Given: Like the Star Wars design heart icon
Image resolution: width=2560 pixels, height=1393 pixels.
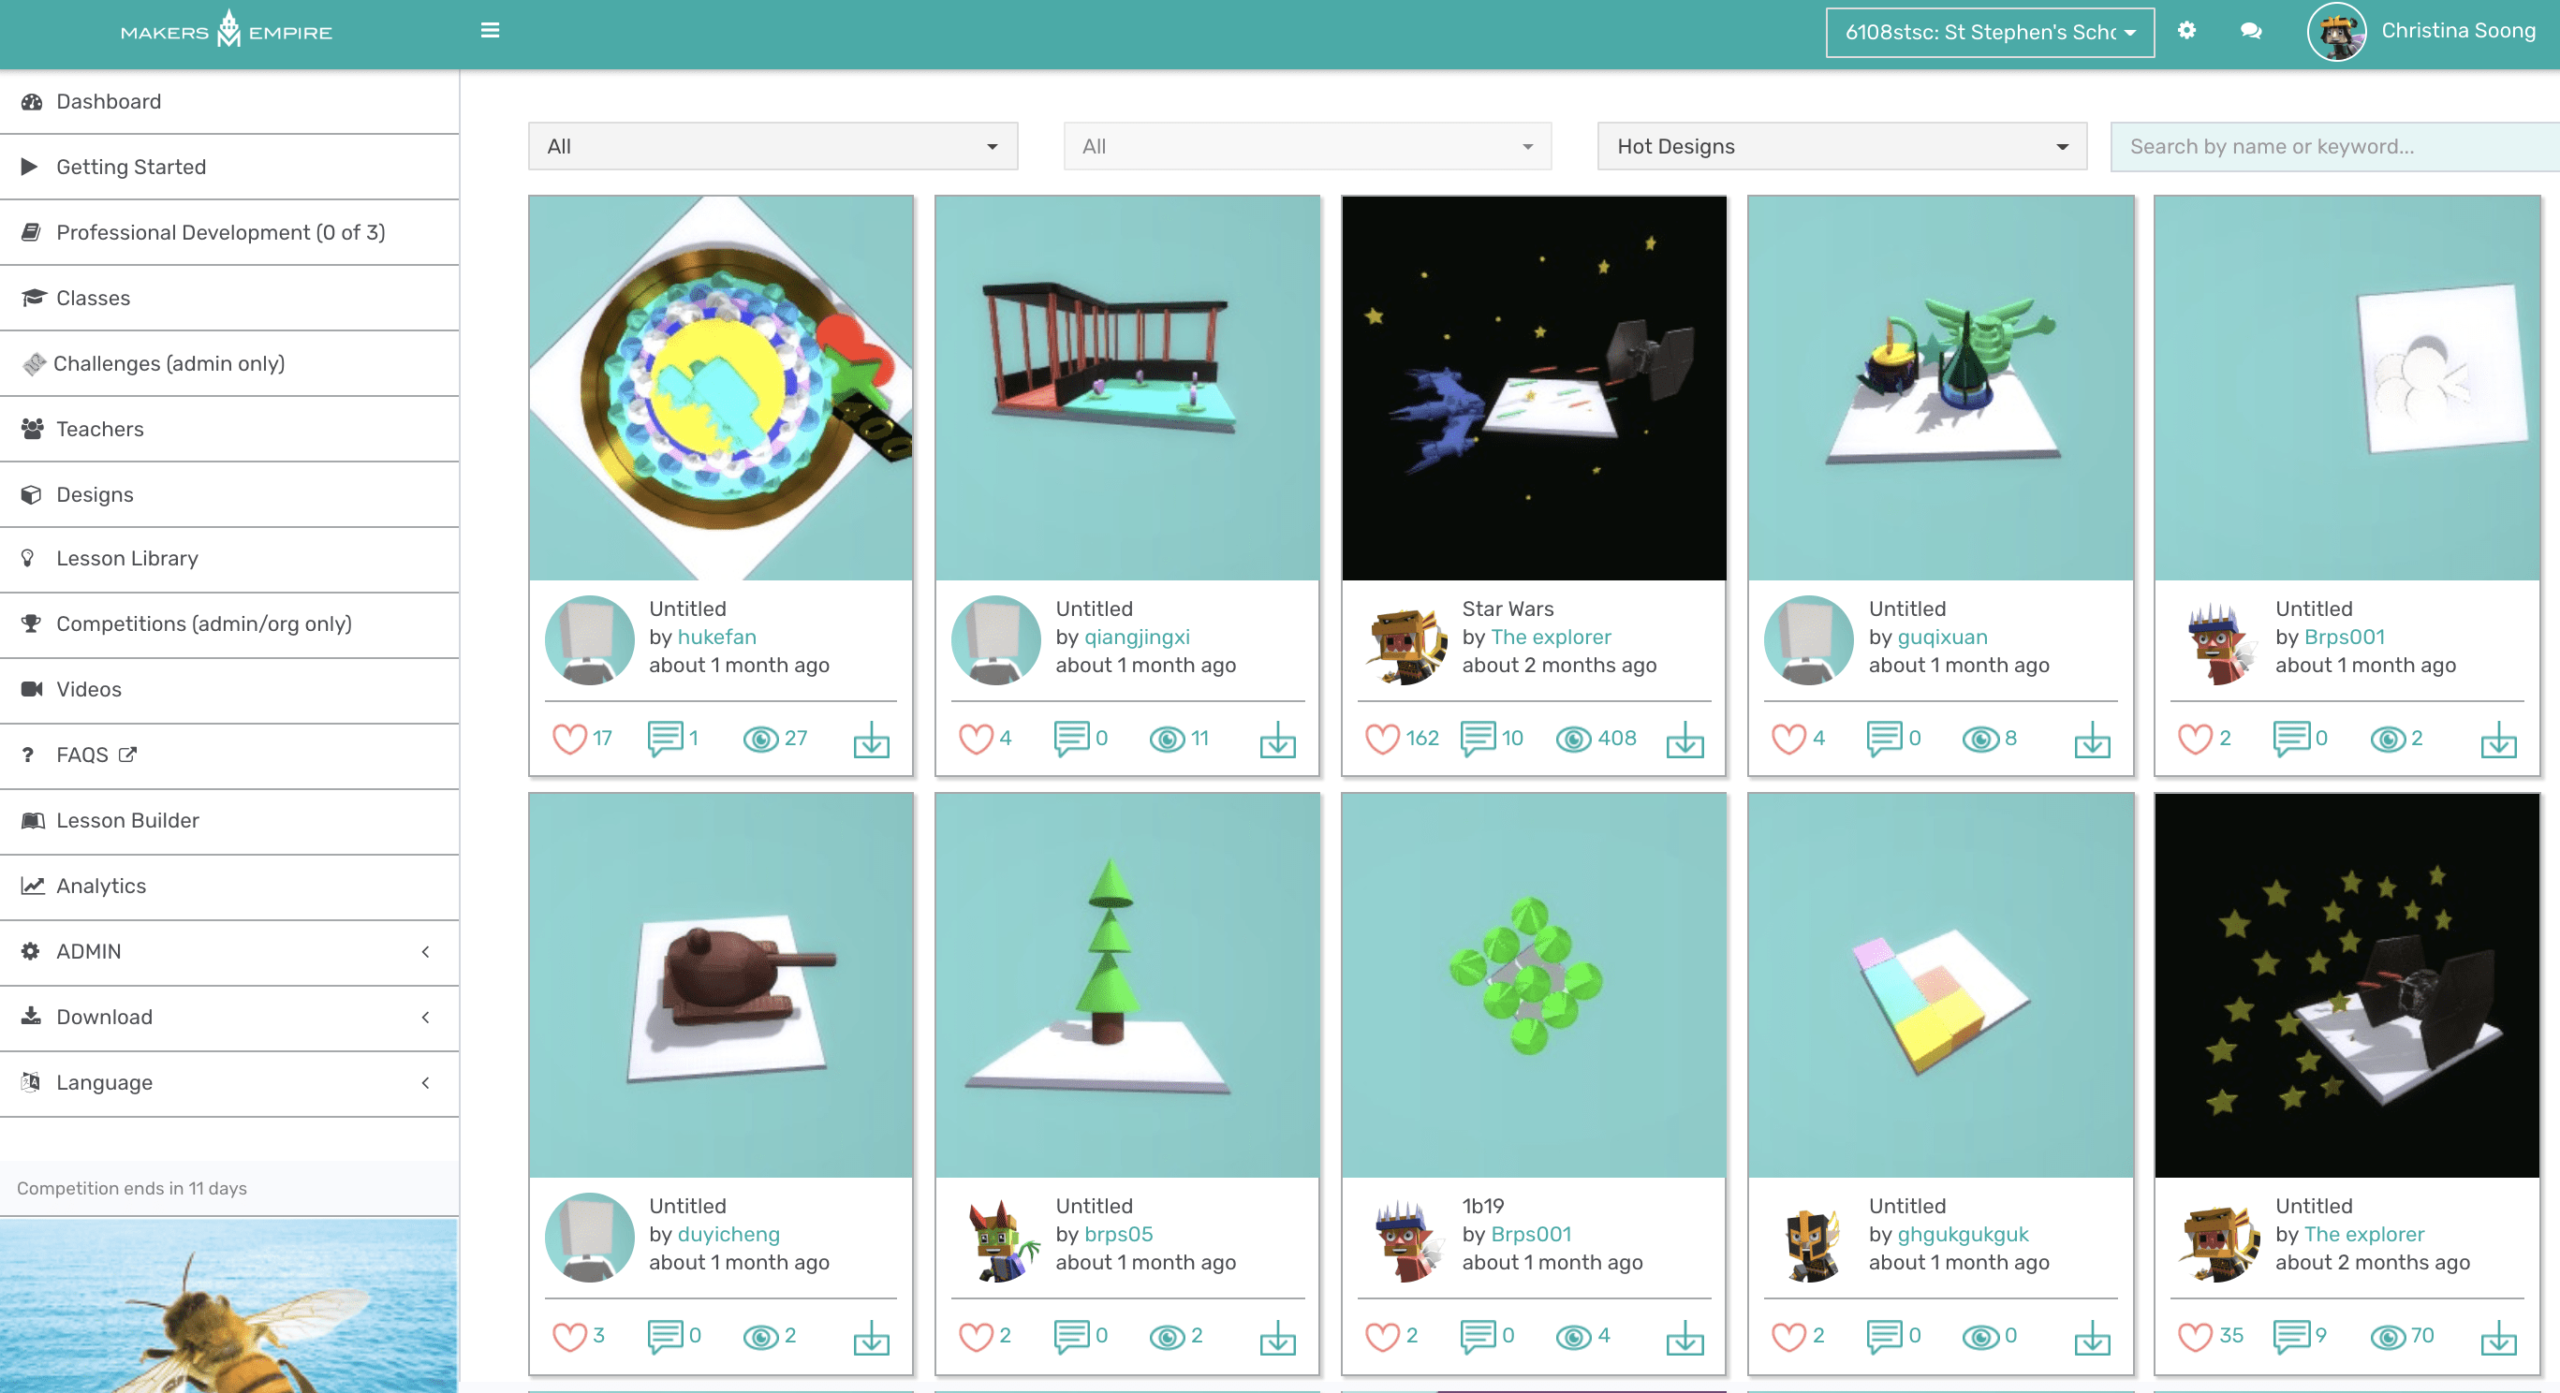Looking at the screenshot, I should [x=1382, y=739].
